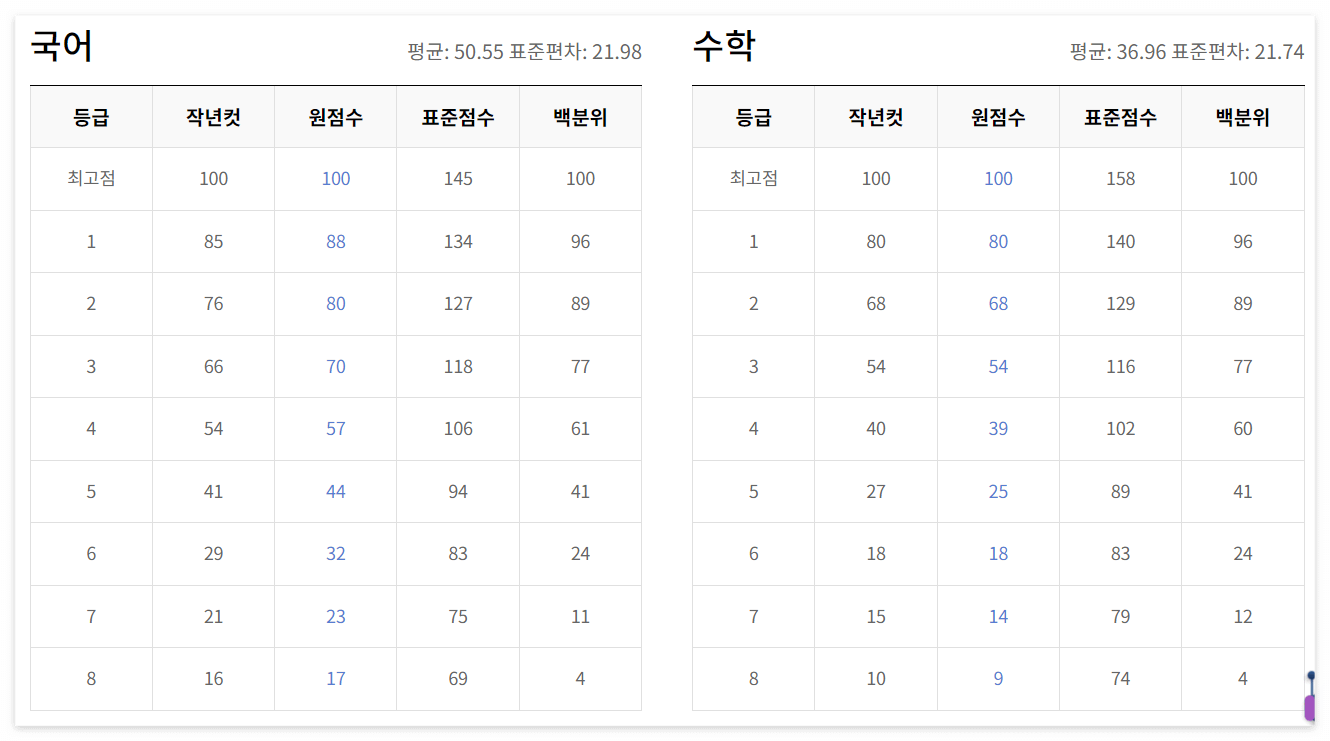Click the 작년컷 column header in 수학 table
1330x741 pixels.
[x=875, y=117]
